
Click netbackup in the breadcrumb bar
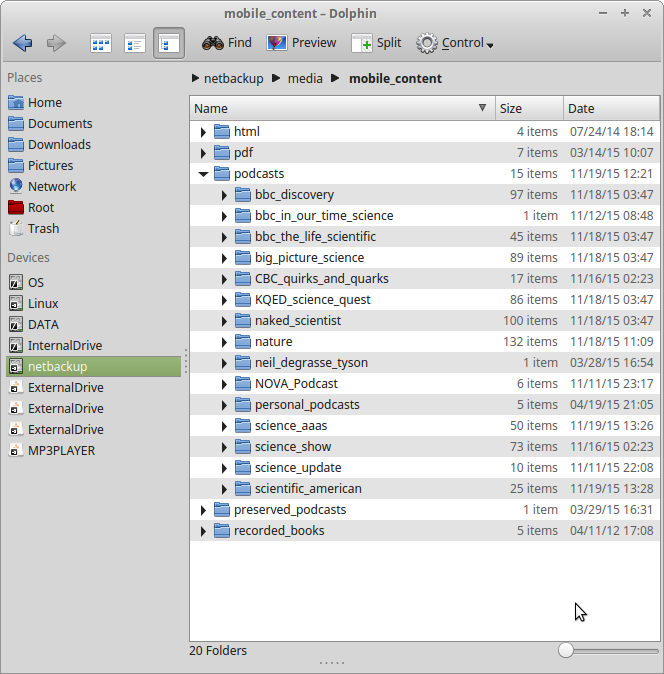[233, 78]
